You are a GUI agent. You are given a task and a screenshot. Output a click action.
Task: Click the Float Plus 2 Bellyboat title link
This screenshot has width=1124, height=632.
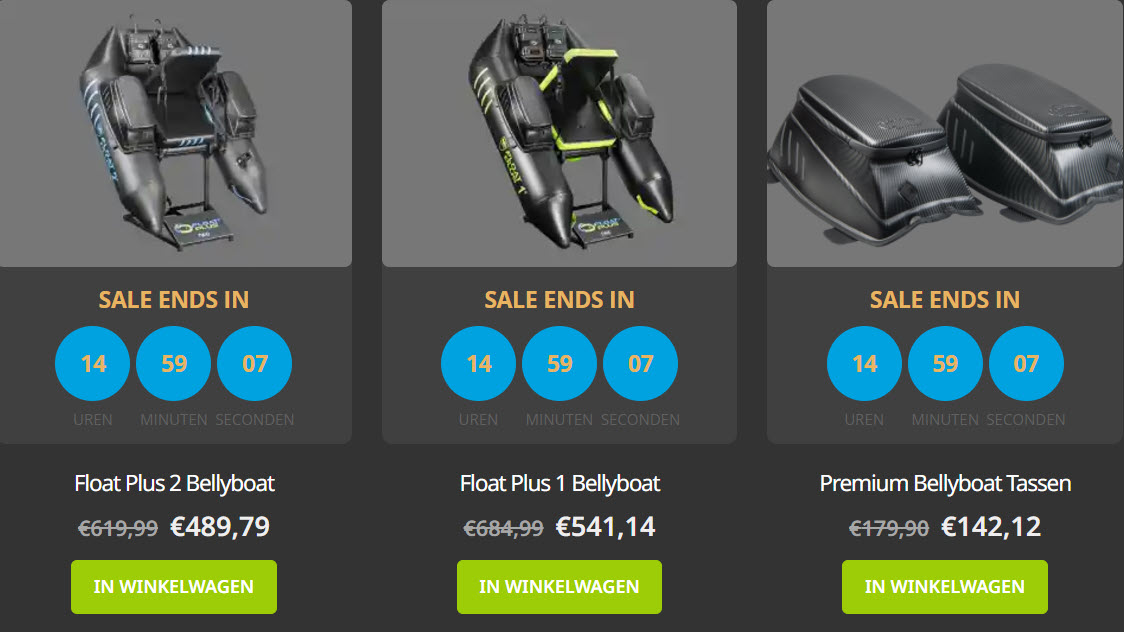click(x=174, y=484)
